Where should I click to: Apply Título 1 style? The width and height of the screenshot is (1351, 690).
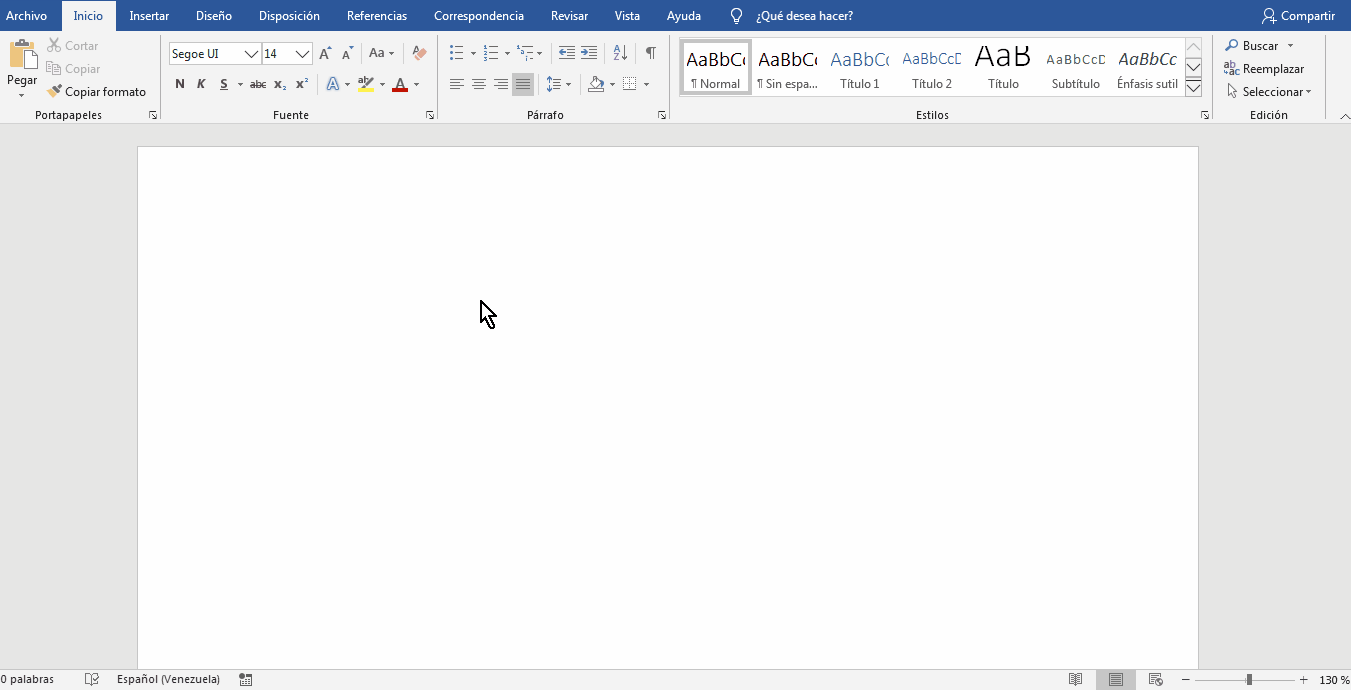[x=860, y=68]
